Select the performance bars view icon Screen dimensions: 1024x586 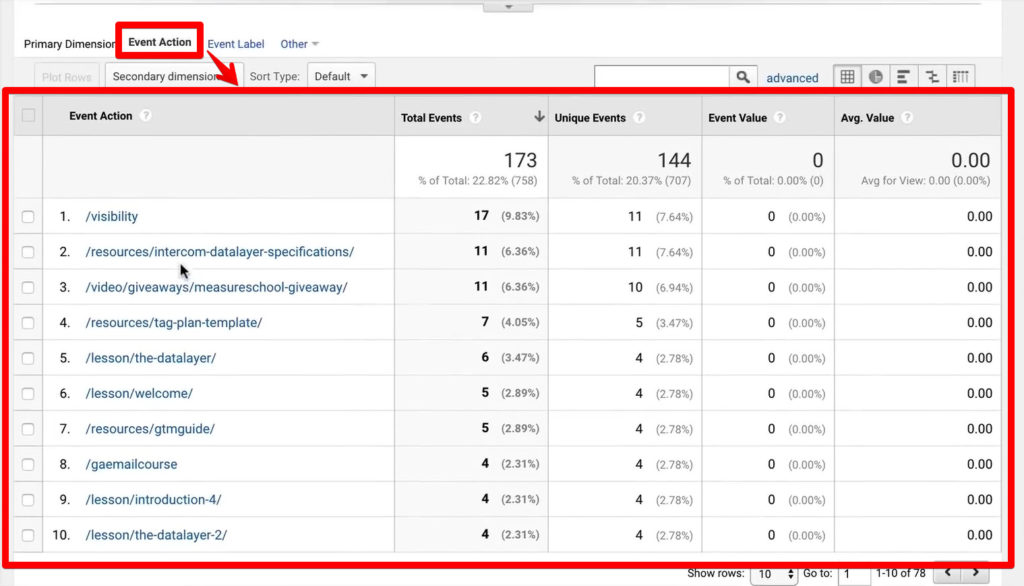point(904,76)
